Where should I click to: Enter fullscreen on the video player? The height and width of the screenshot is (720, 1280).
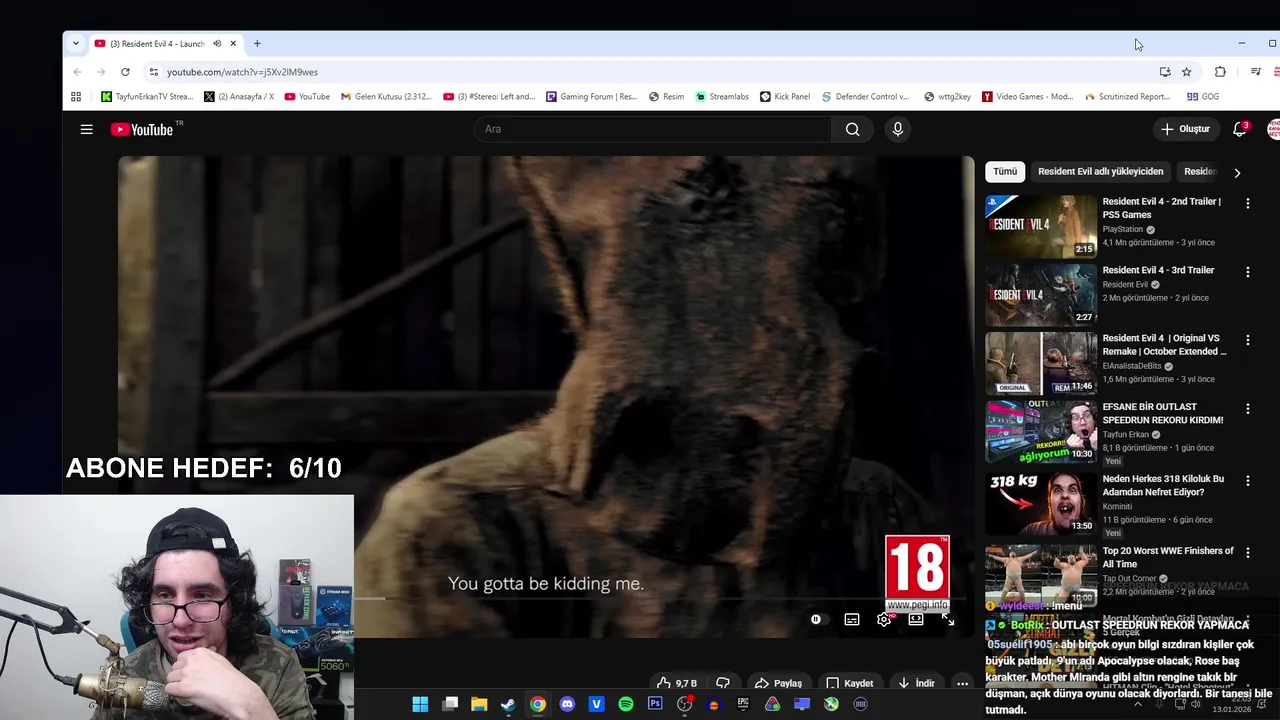(948, 620)
